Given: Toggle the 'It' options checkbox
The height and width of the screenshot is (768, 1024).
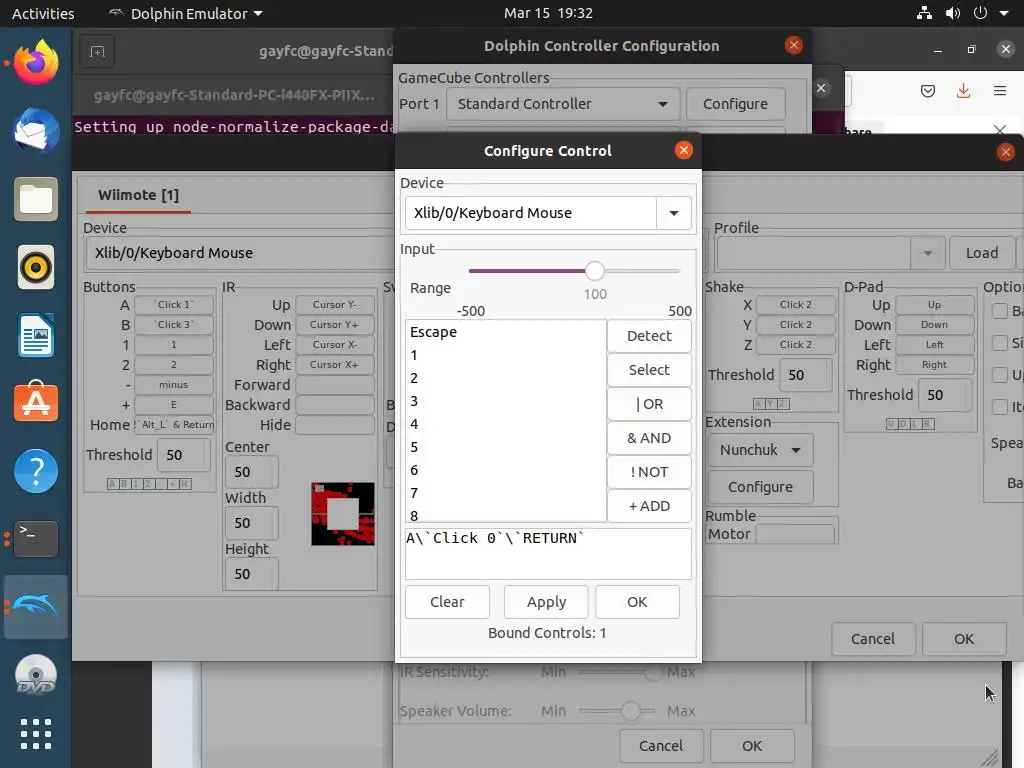Looking at the screenshot, I should [x=999, y=407].
